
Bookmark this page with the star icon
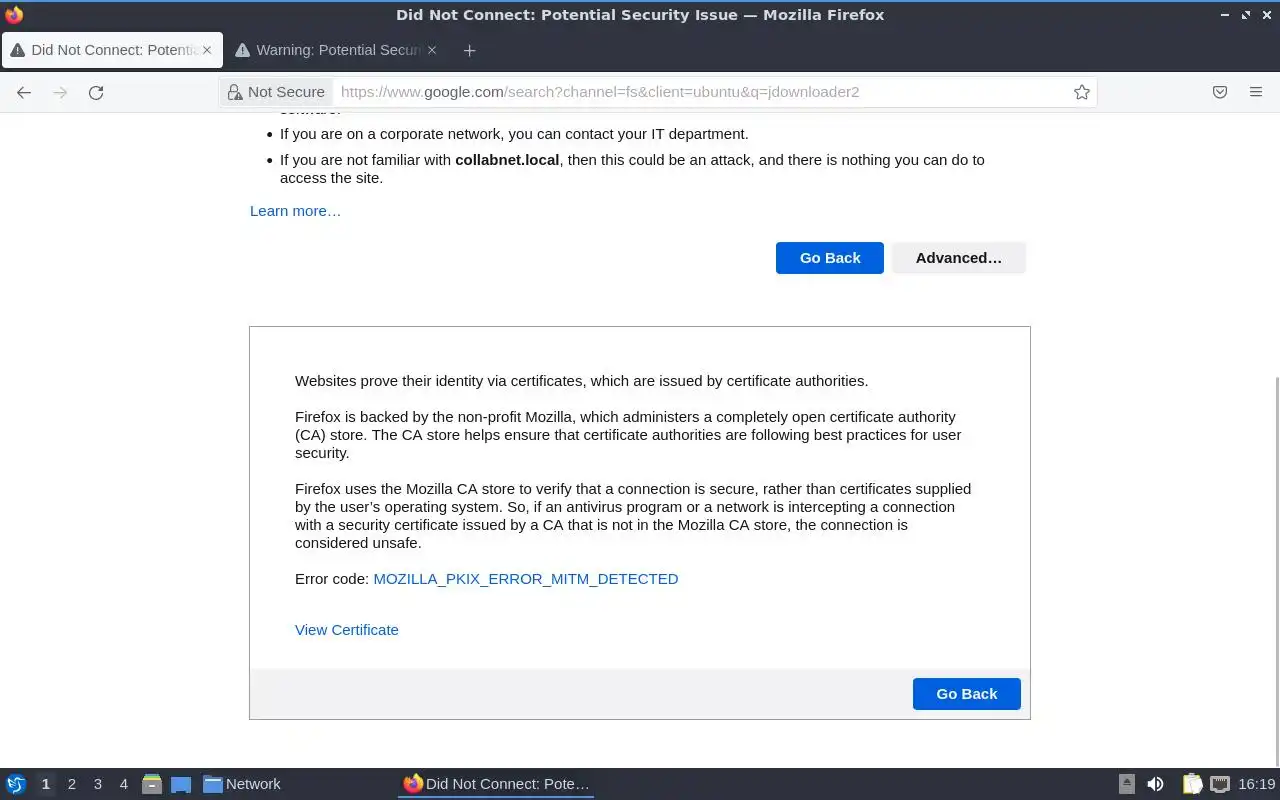pyautogui.click(x=1081, y=92)
